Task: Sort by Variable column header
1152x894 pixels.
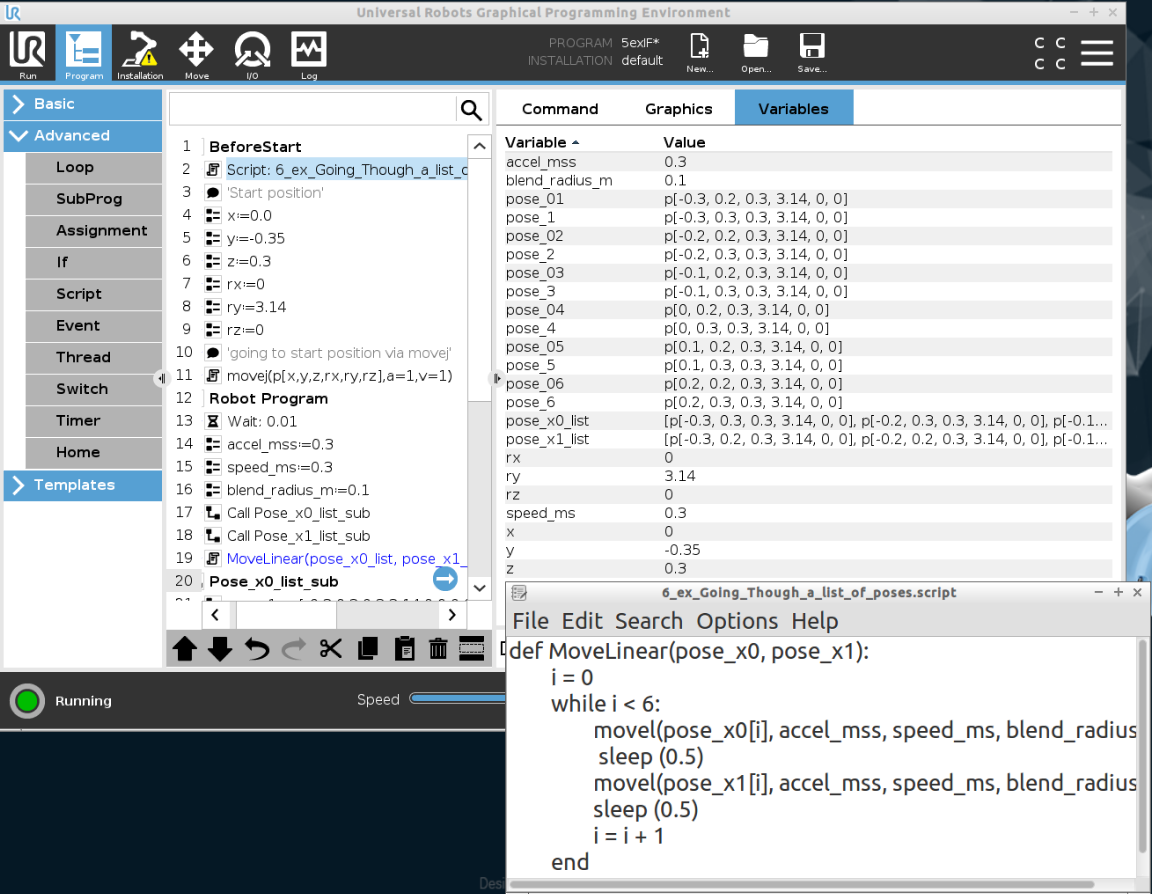Action: pyautogui.click(x=542, y=143)
